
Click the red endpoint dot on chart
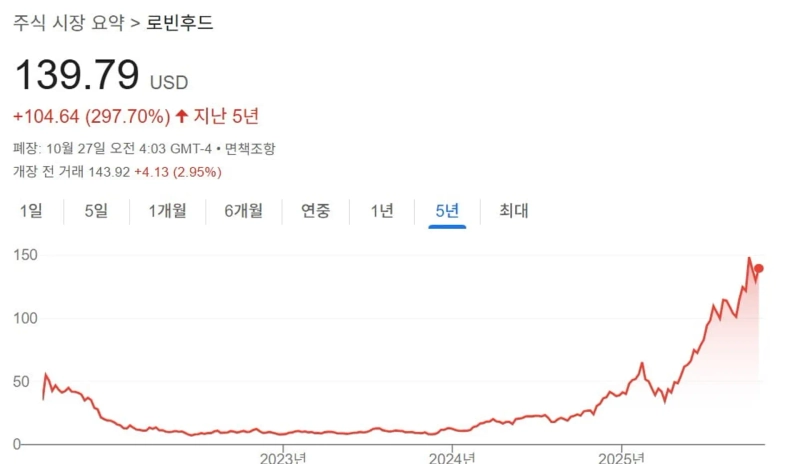[759, 268]
